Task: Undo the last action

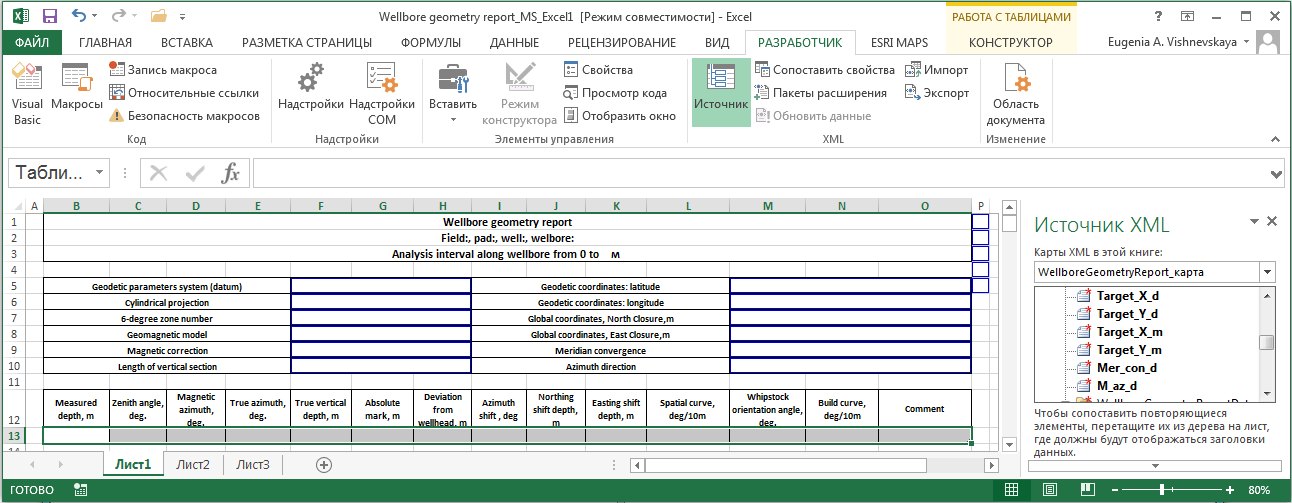Action: pyautogui.click(x=80, y=16)
